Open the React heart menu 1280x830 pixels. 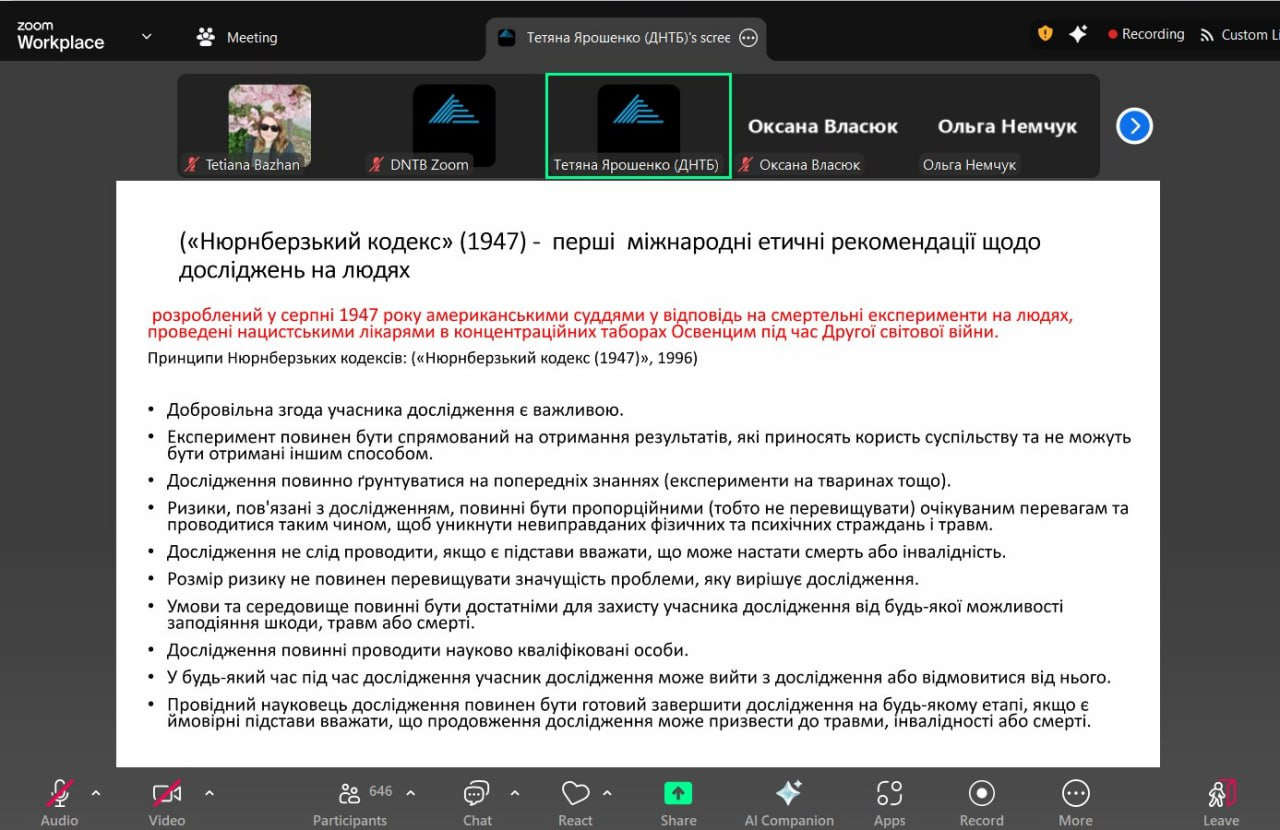click(x=575, y=803)
